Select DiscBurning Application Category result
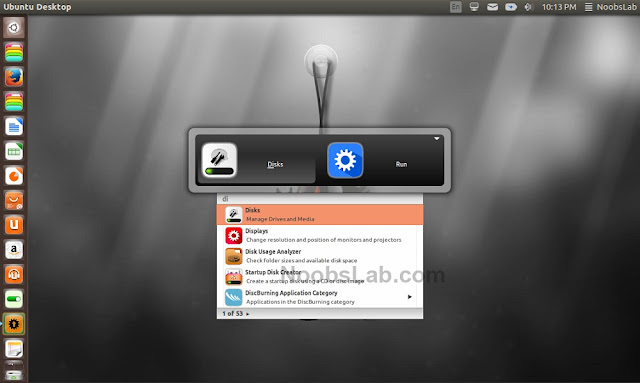The width and height of the screenshot is (640, 383). (x=320, y=297)
